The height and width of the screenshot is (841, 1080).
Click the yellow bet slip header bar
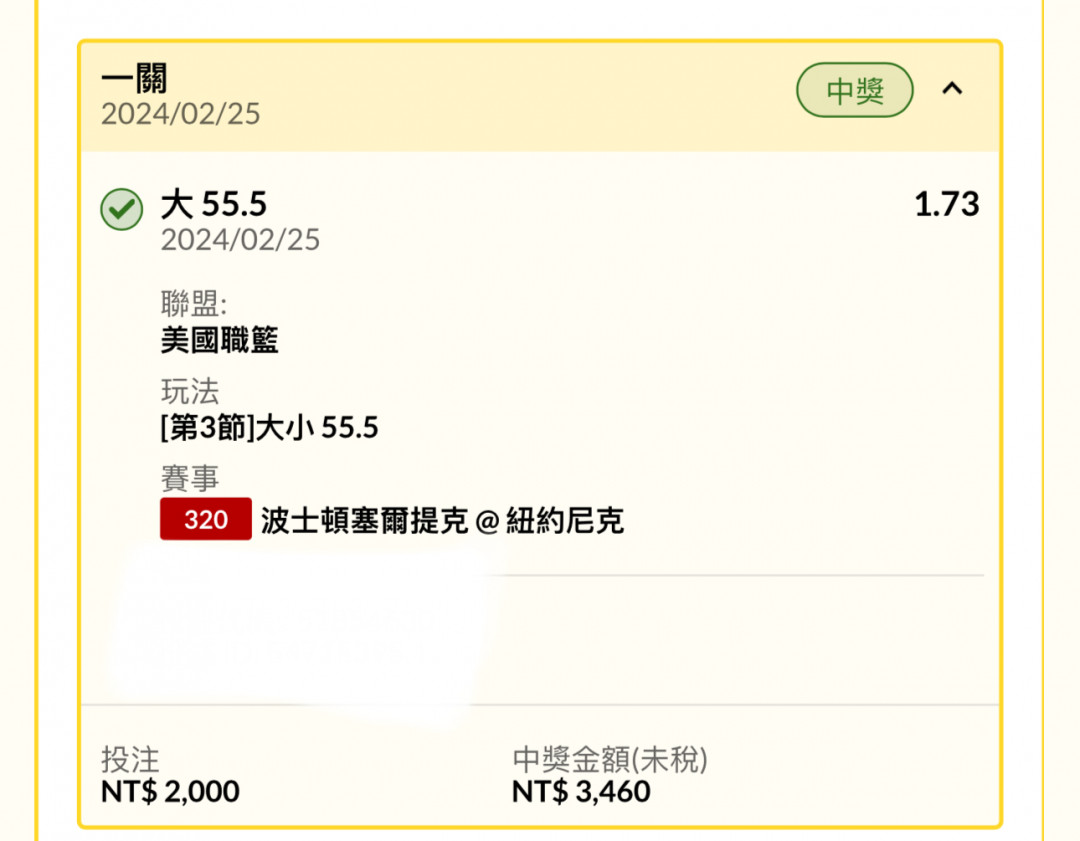(x=540, y=96)
